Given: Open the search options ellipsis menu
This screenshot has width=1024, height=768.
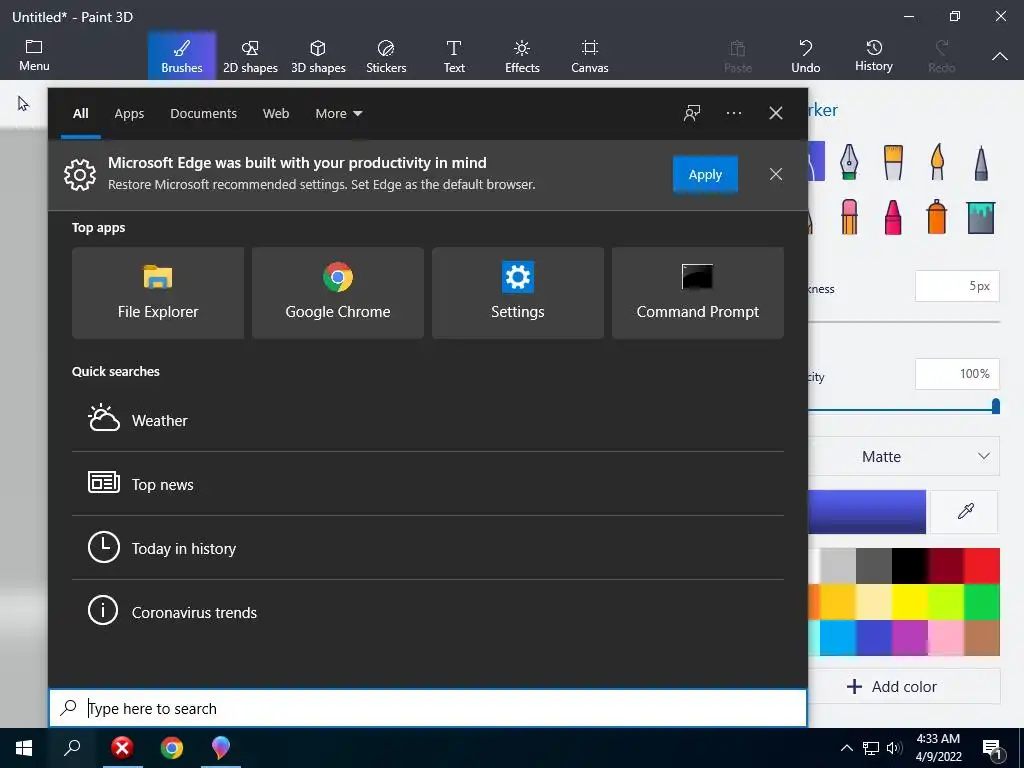Looking at the screenshot, I should pos(733,113).
